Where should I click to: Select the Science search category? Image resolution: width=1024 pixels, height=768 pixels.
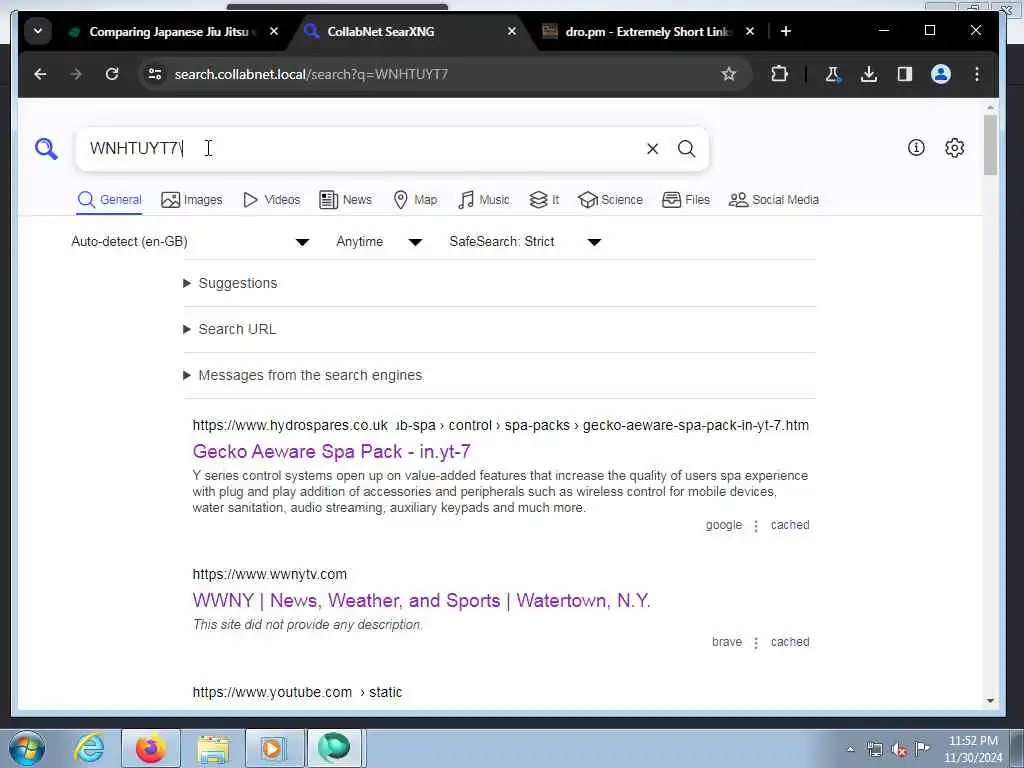pyautogui.click(x=610, y=200)
